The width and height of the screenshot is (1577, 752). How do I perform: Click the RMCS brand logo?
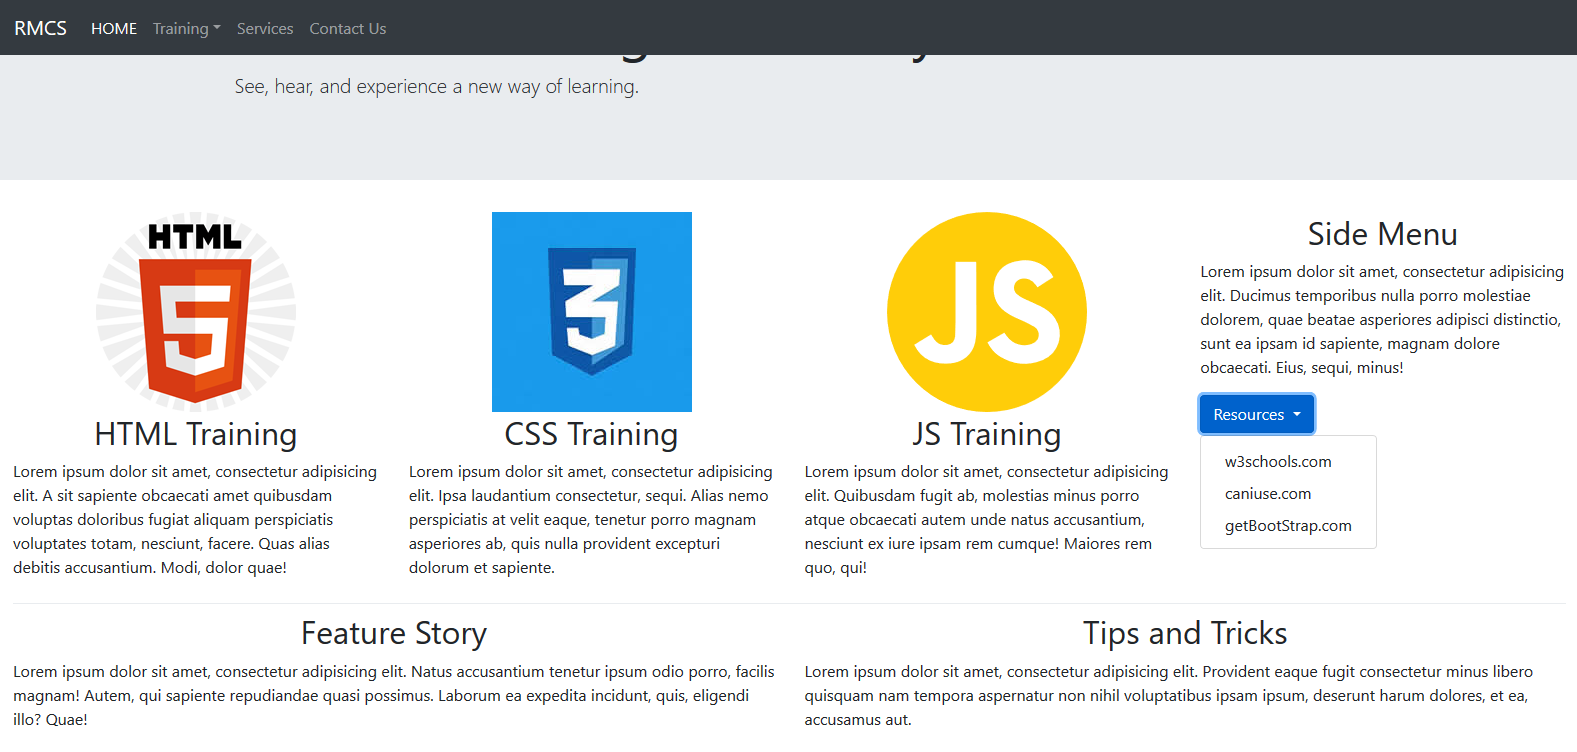point(40,28)
